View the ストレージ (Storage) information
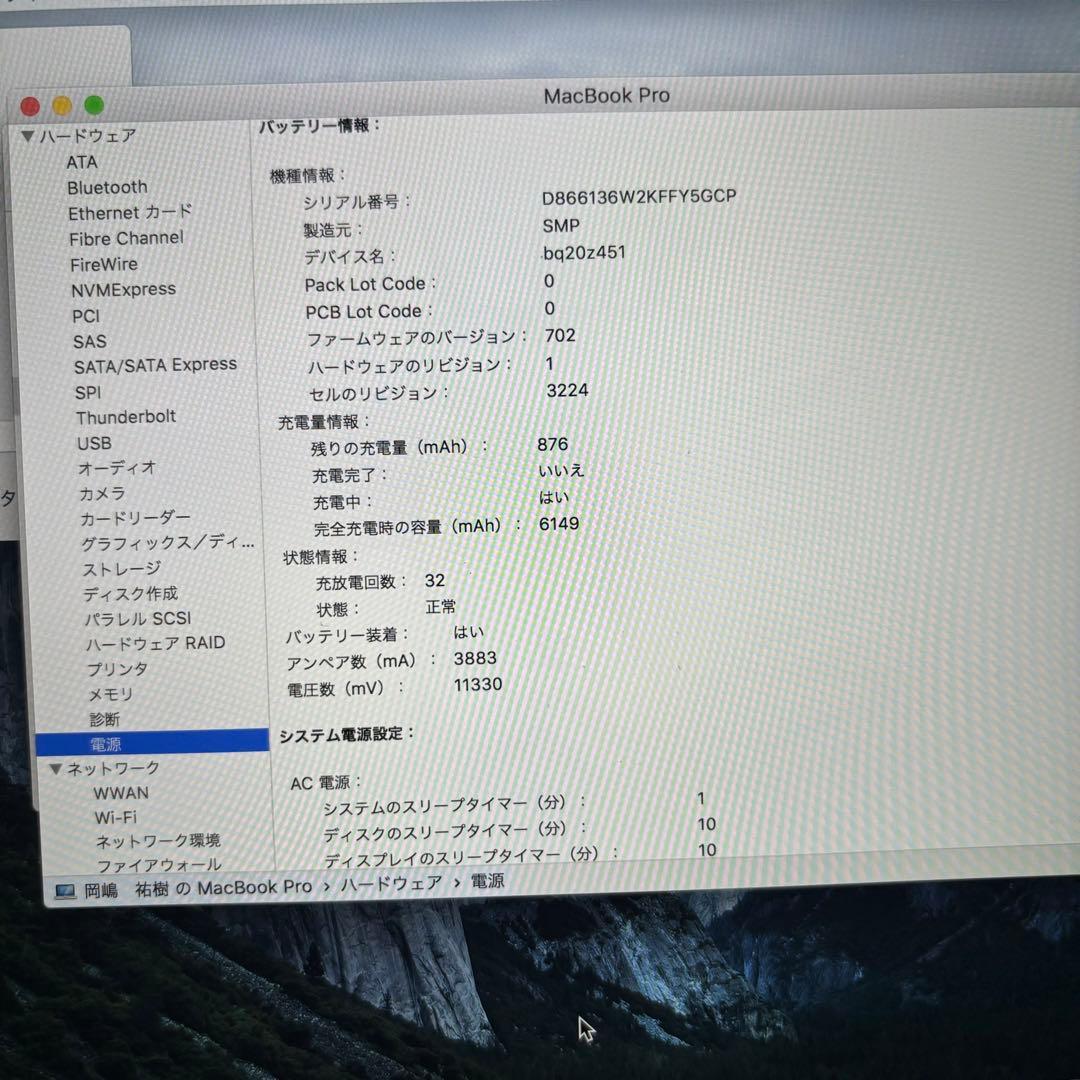 [x=120, y=568]
